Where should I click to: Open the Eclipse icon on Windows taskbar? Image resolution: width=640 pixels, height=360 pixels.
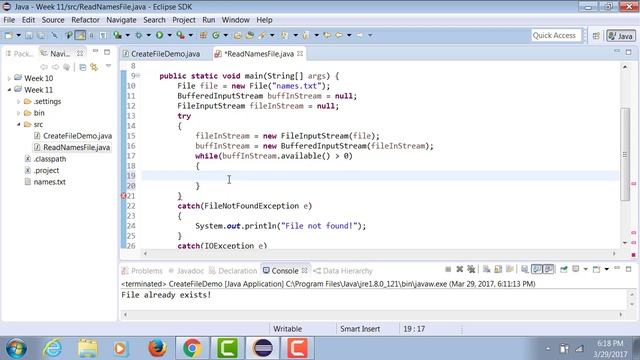[263, 348]
